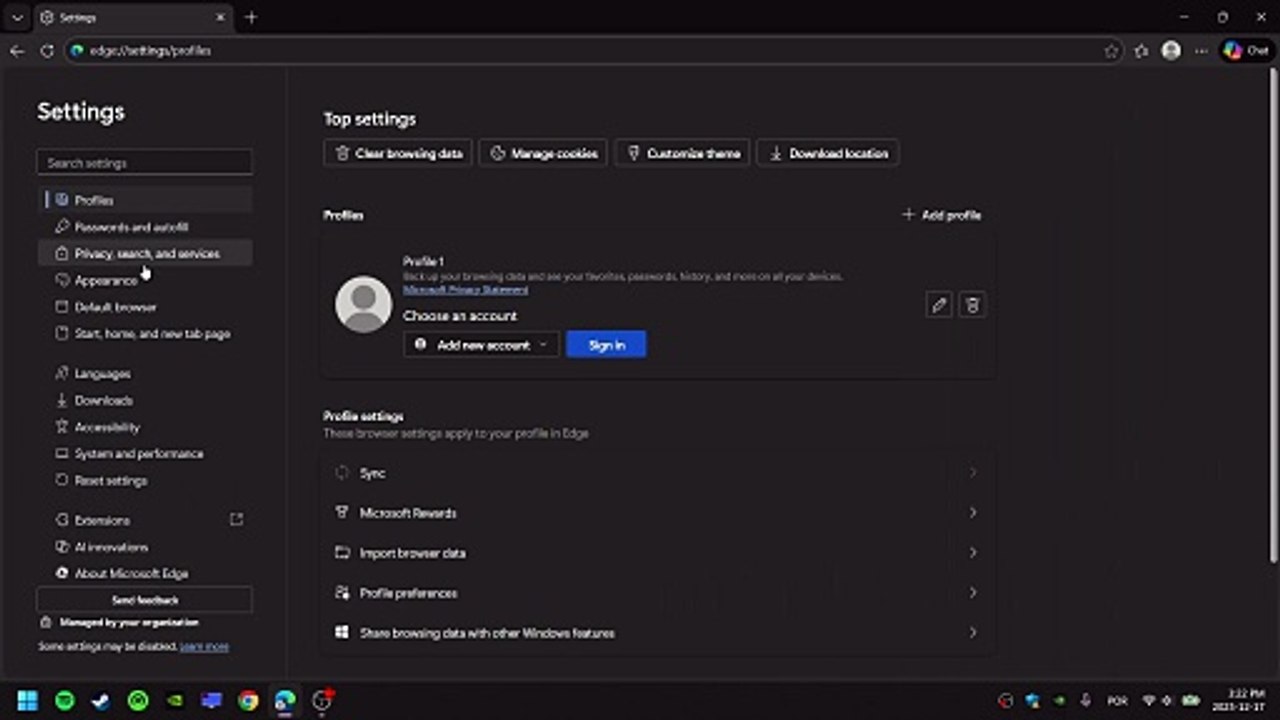Click Customize theme button
The height and width of the screenshot is (720, 1280).
click(681, 154)
